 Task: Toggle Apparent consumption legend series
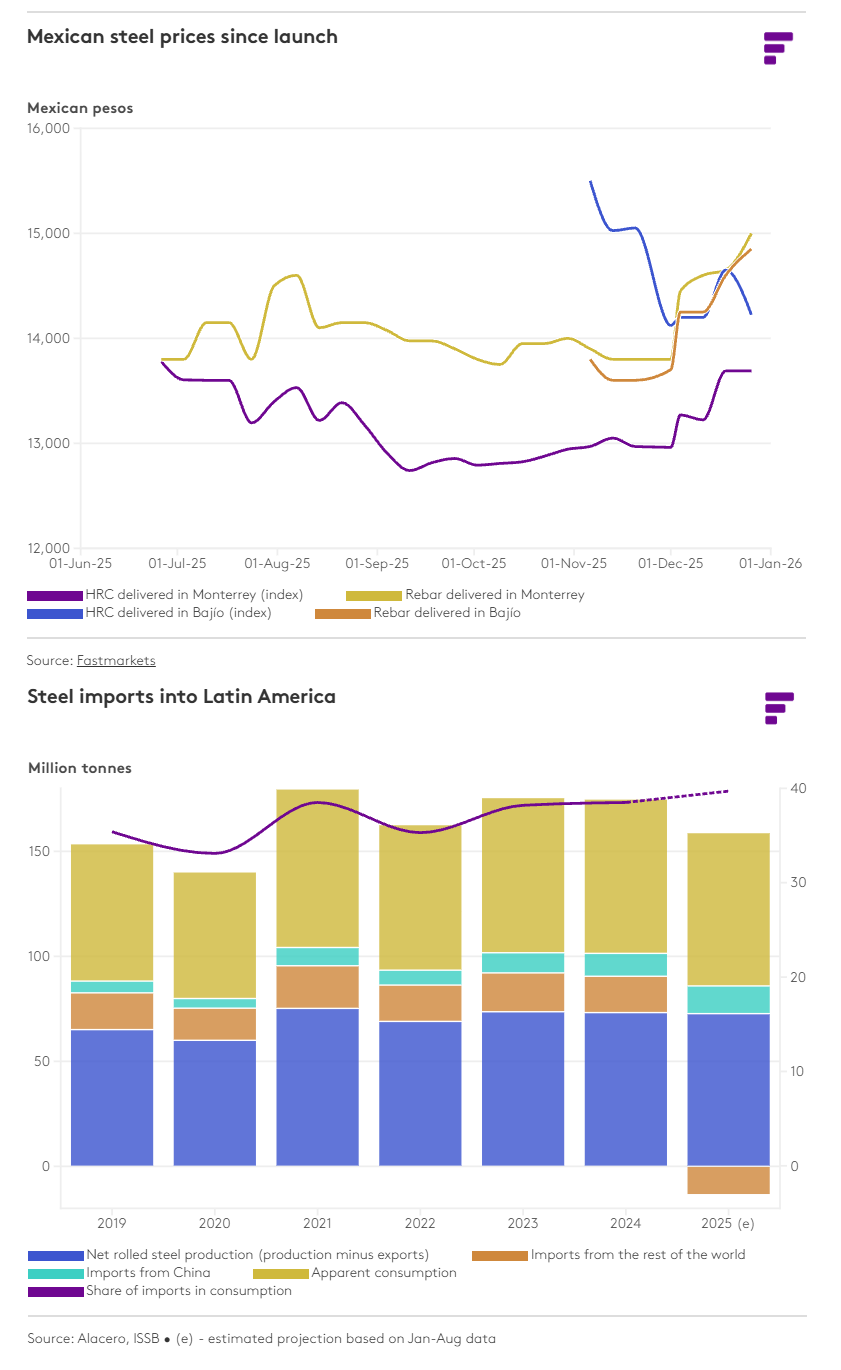(384, 1273)
